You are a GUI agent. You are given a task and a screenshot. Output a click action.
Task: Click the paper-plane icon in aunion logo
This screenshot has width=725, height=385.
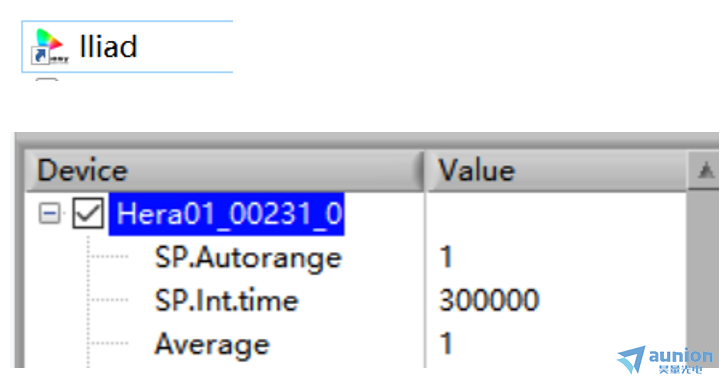click(x=632, y=360)
